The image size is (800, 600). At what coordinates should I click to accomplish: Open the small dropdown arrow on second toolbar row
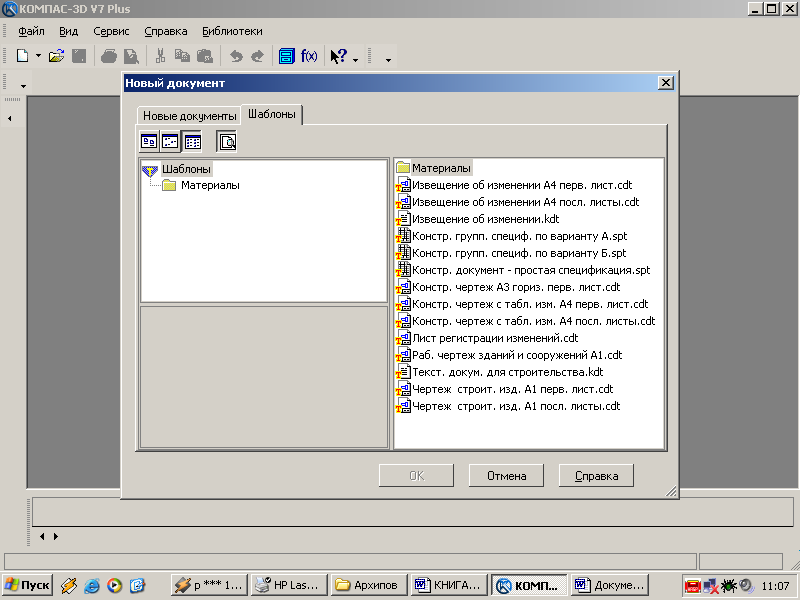click(23, 86)
